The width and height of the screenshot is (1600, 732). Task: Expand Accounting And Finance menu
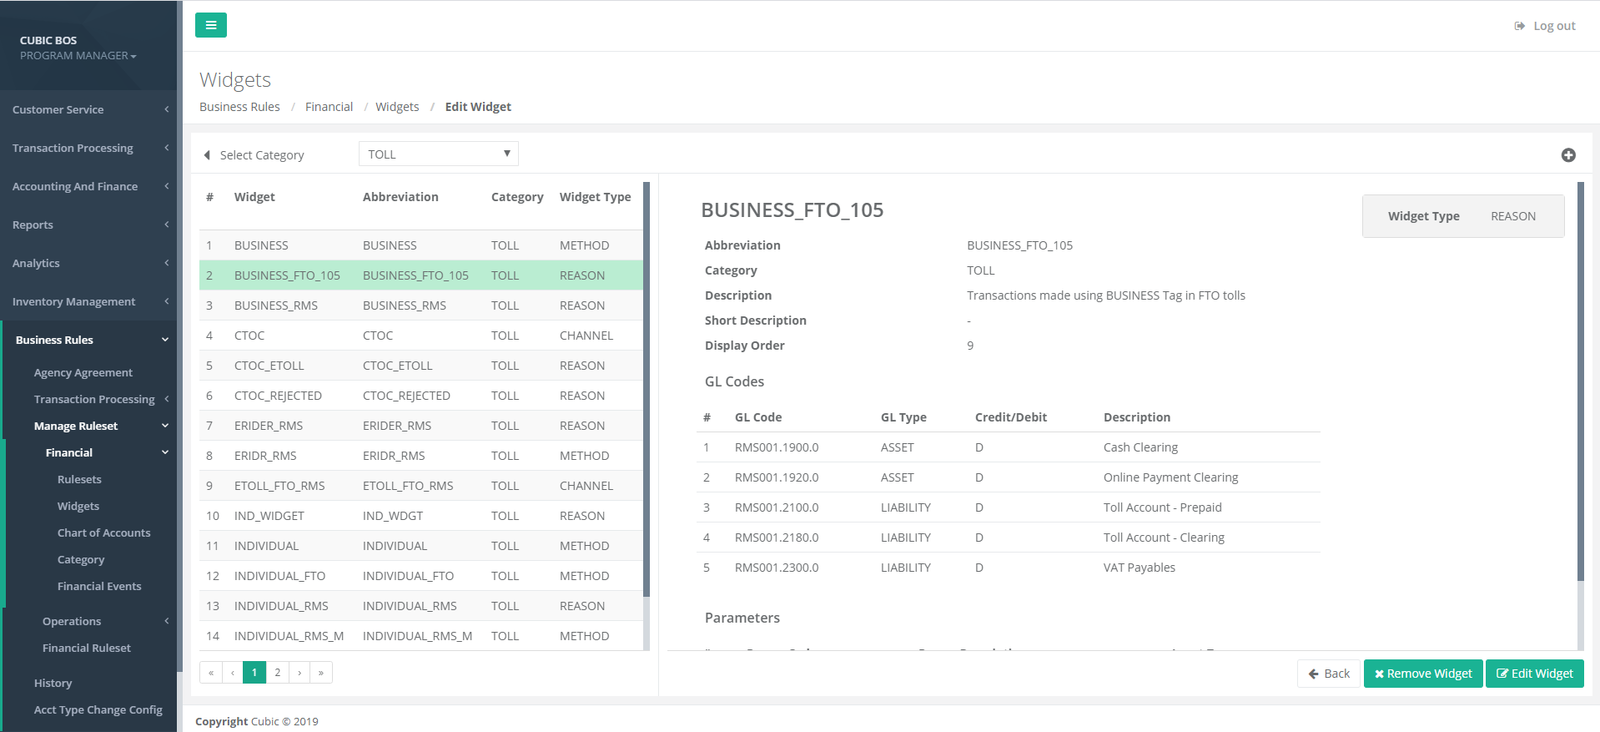coord(88,187)
